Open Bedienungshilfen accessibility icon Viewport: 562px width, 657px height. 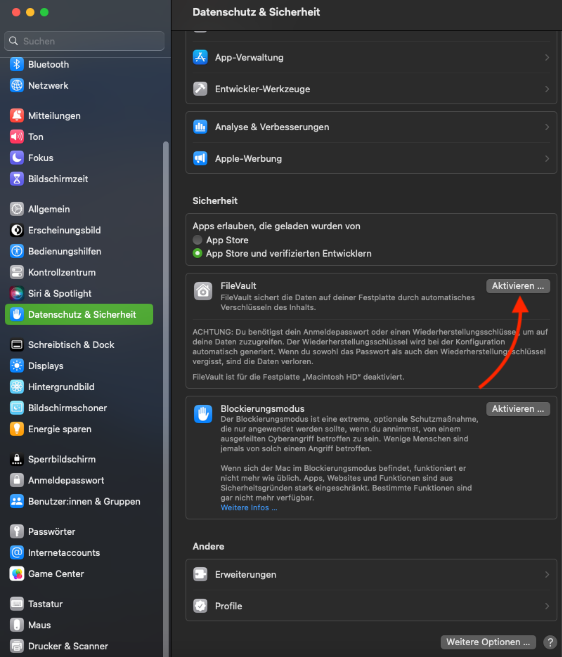pos(17,251)
